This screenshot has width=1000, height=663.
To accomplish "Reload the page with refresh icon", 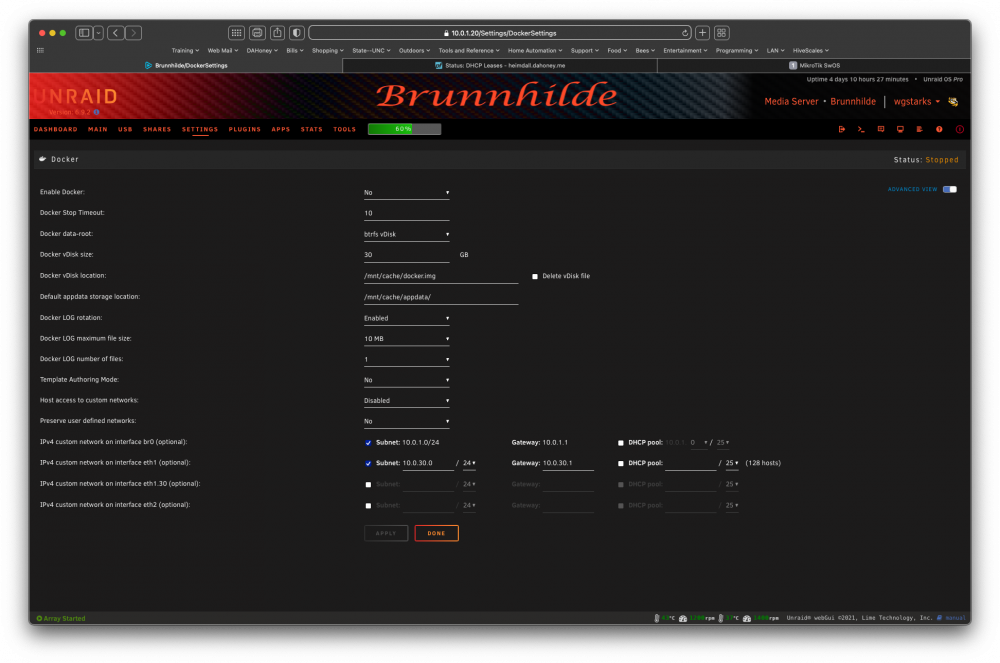I will coord(685,33).
